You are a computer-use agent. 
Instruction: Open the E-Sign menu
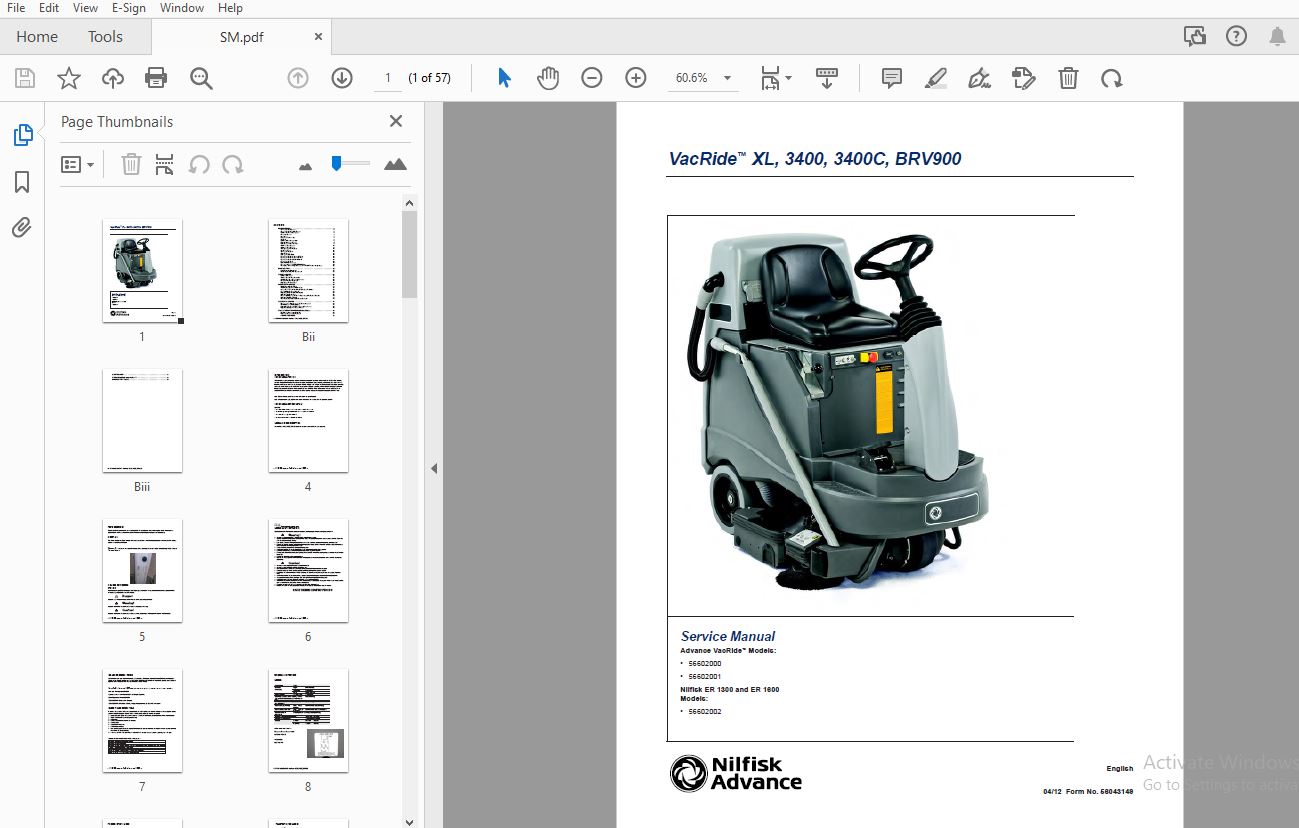click(129, 8)
